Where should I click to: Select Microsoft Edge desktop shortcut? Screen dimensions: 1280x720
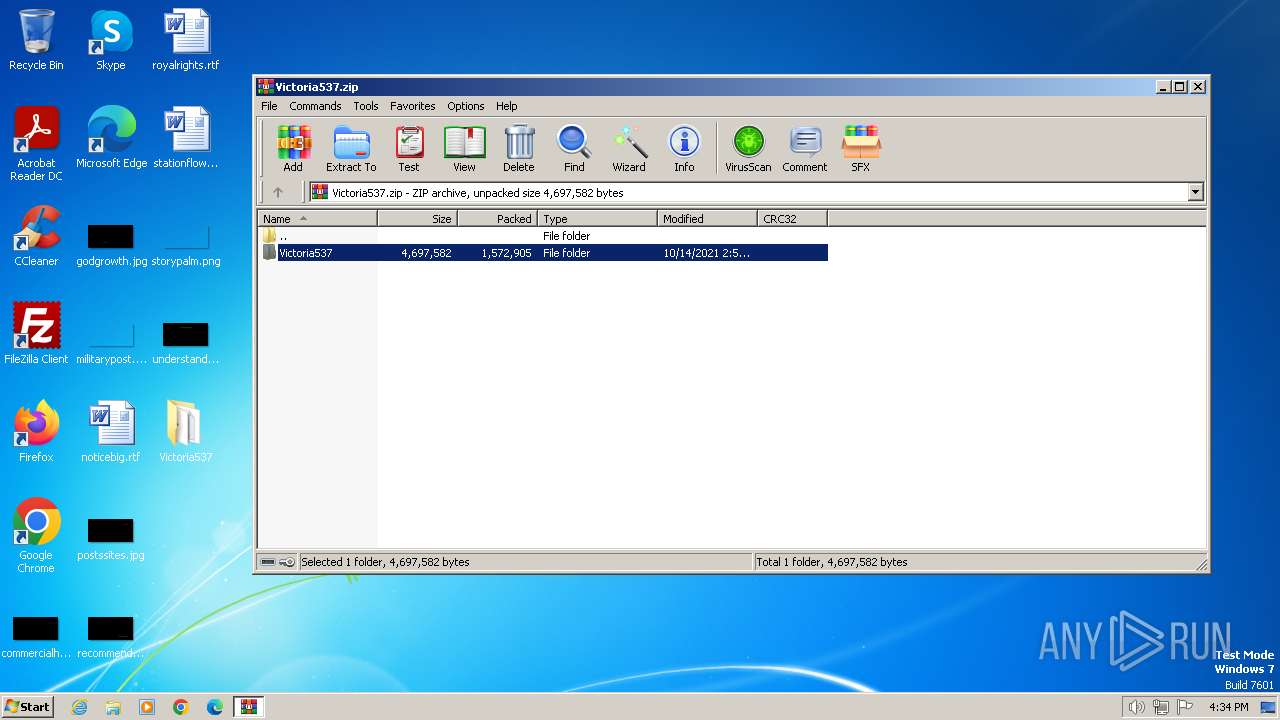pyautogui.click(x=111, y=138)
